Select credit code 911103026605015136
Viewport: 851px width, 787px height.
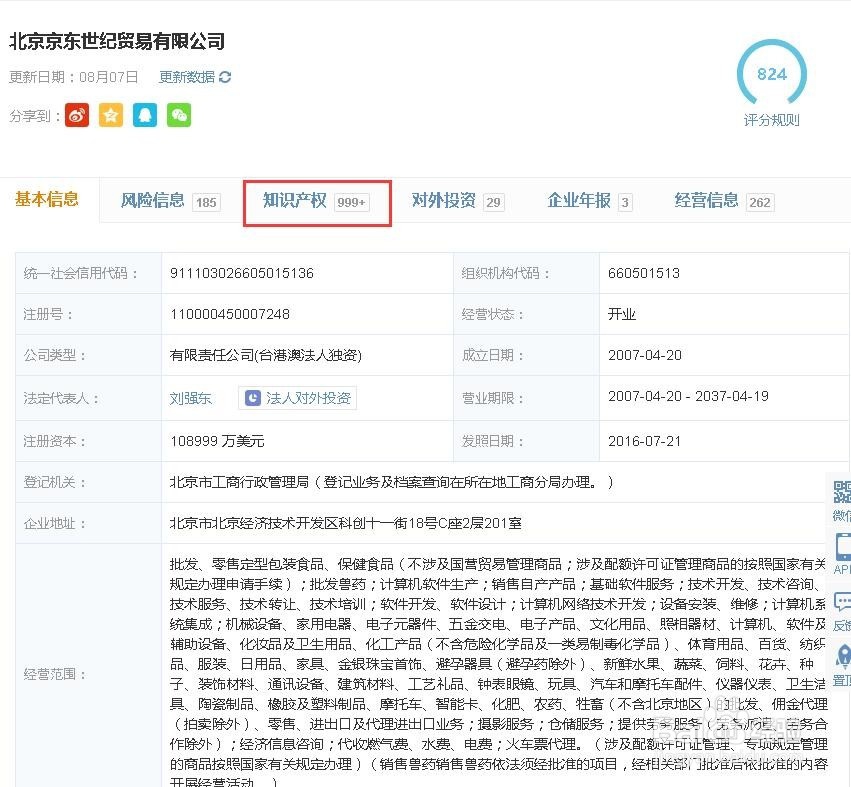coord(242,273)
